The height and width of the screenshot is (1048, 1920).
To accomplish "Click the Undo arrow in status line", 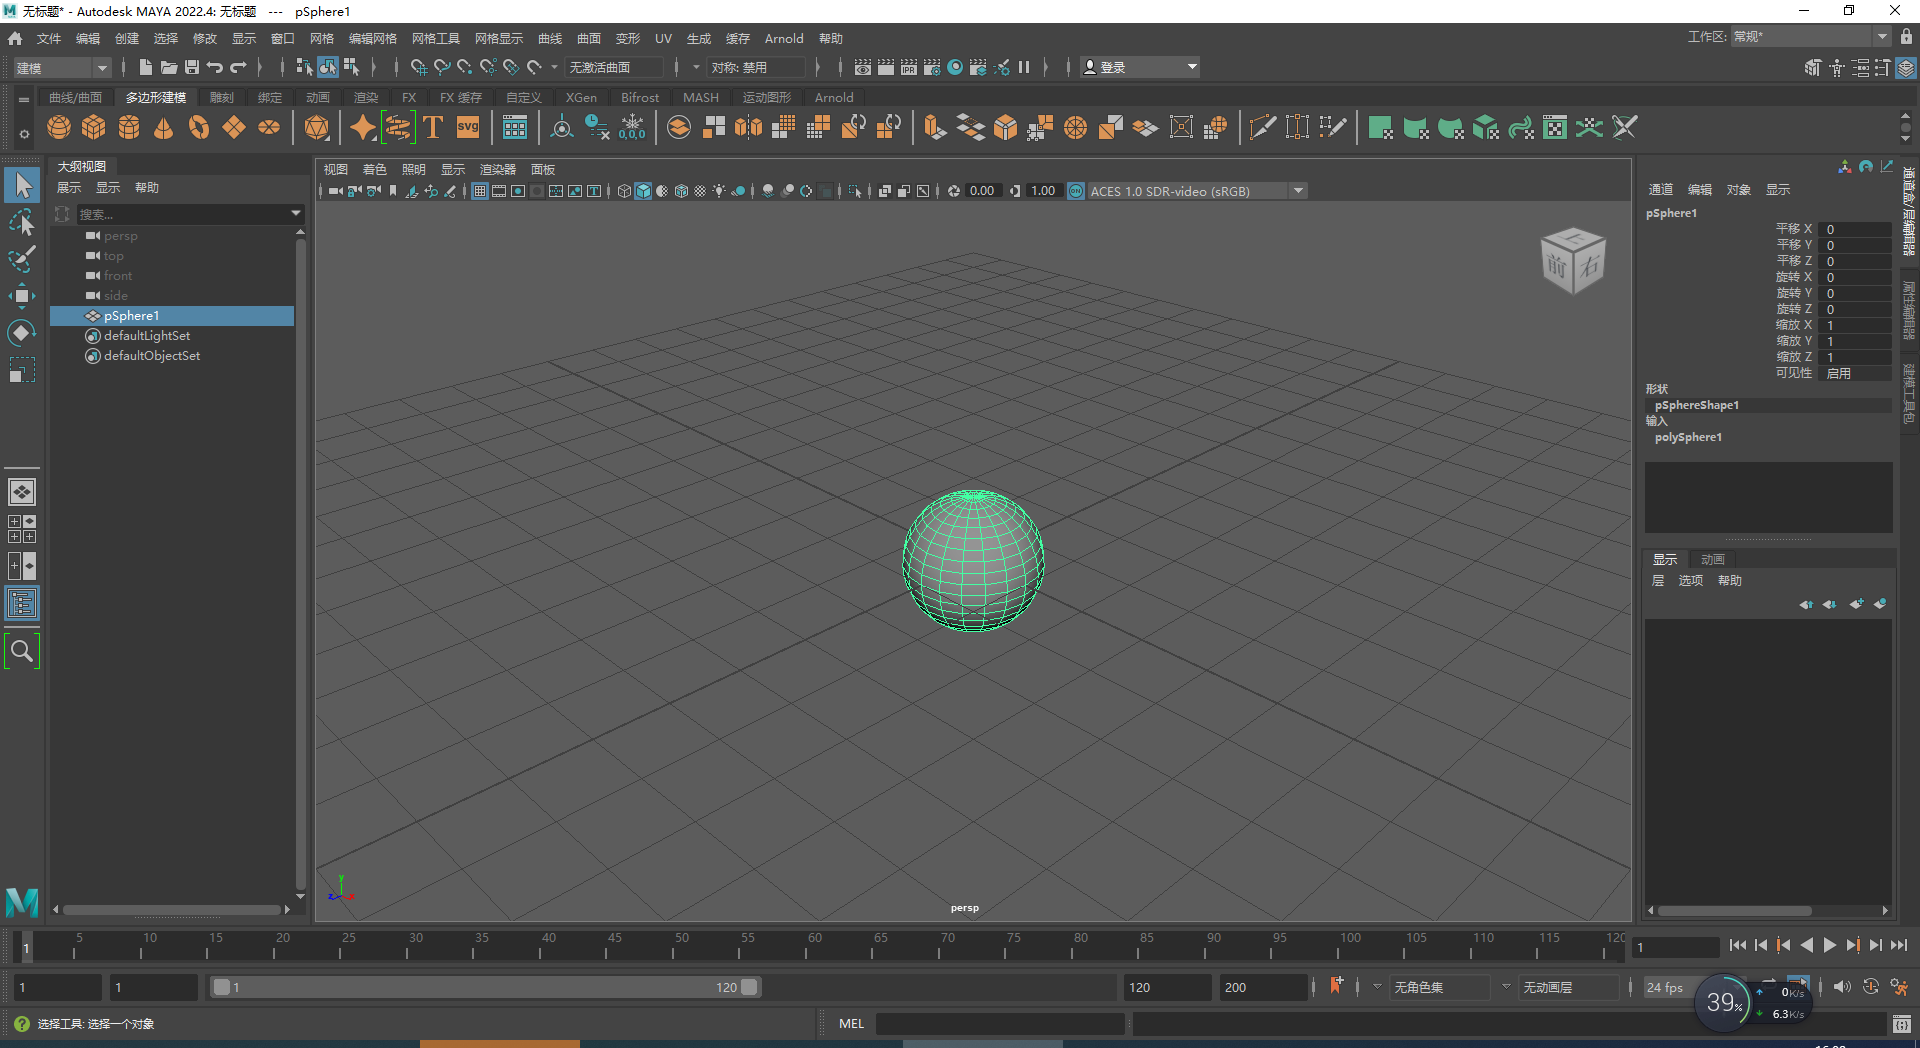I will (x=215, y=67).
